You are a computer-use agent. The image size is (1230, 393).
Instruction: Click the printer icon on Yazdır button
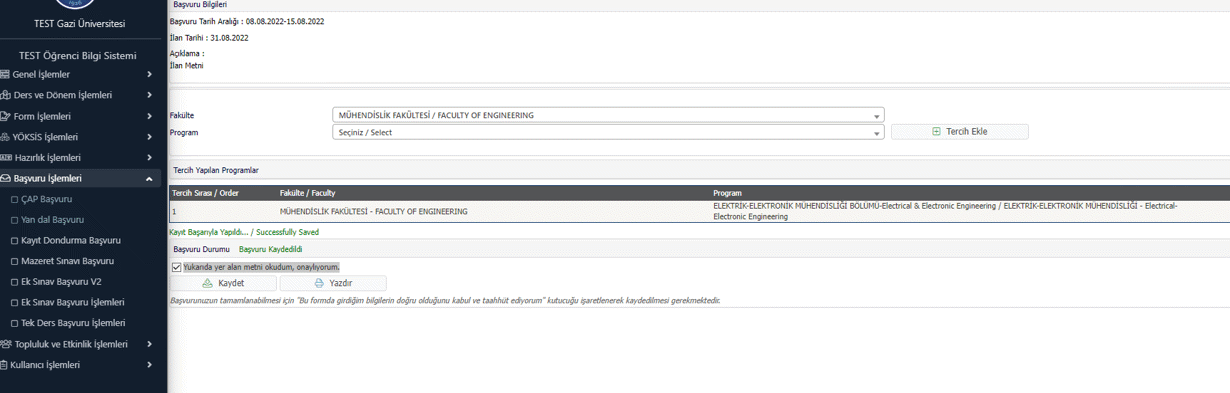click(x=319, y=283)
